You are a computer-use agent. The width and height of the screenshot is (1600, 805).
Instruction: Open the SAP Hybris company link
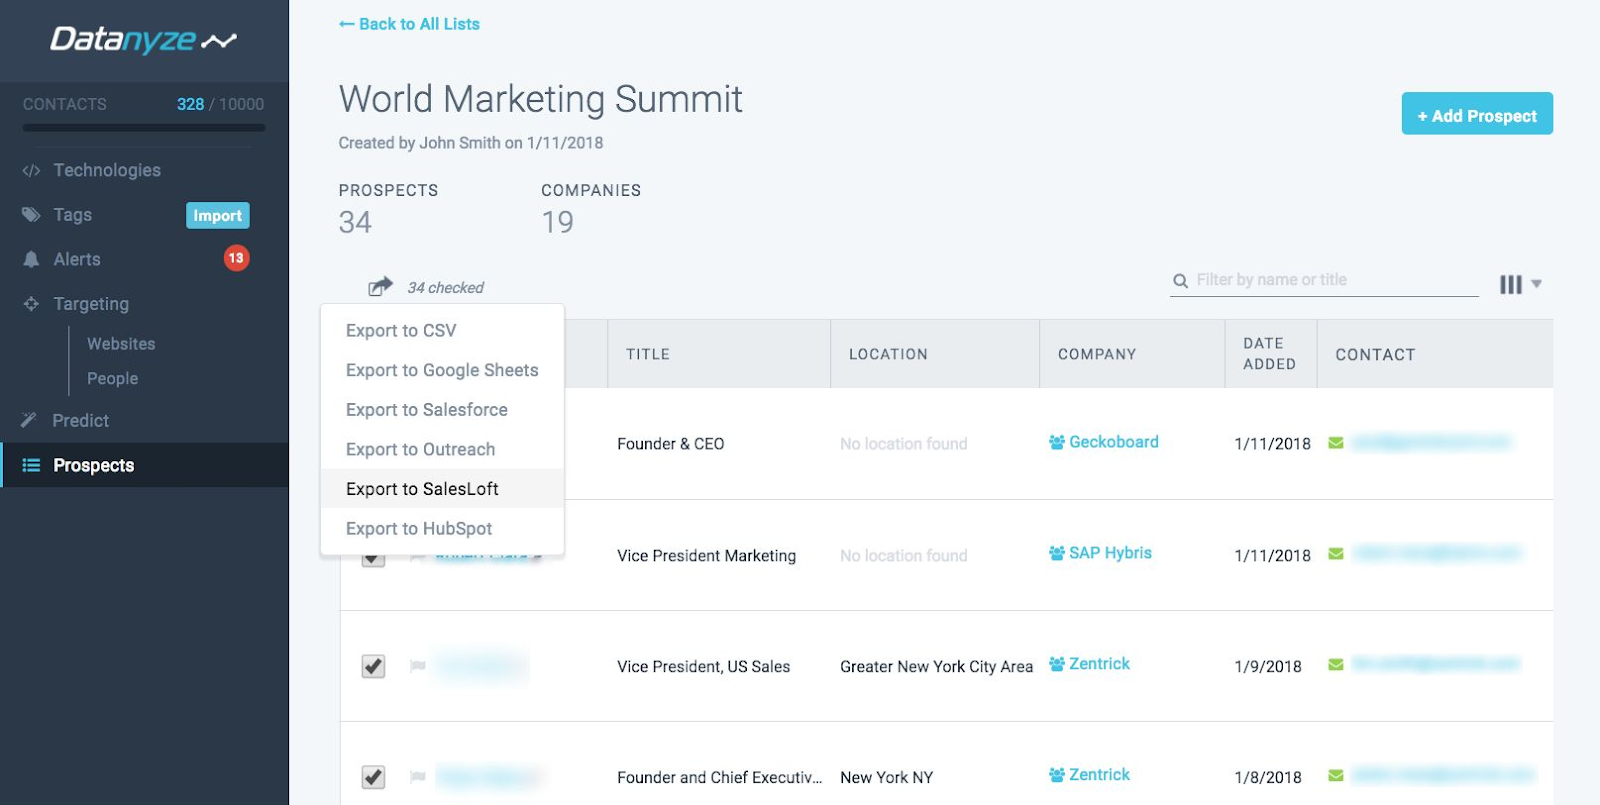pyautogui.click(x=1110, y=553)
